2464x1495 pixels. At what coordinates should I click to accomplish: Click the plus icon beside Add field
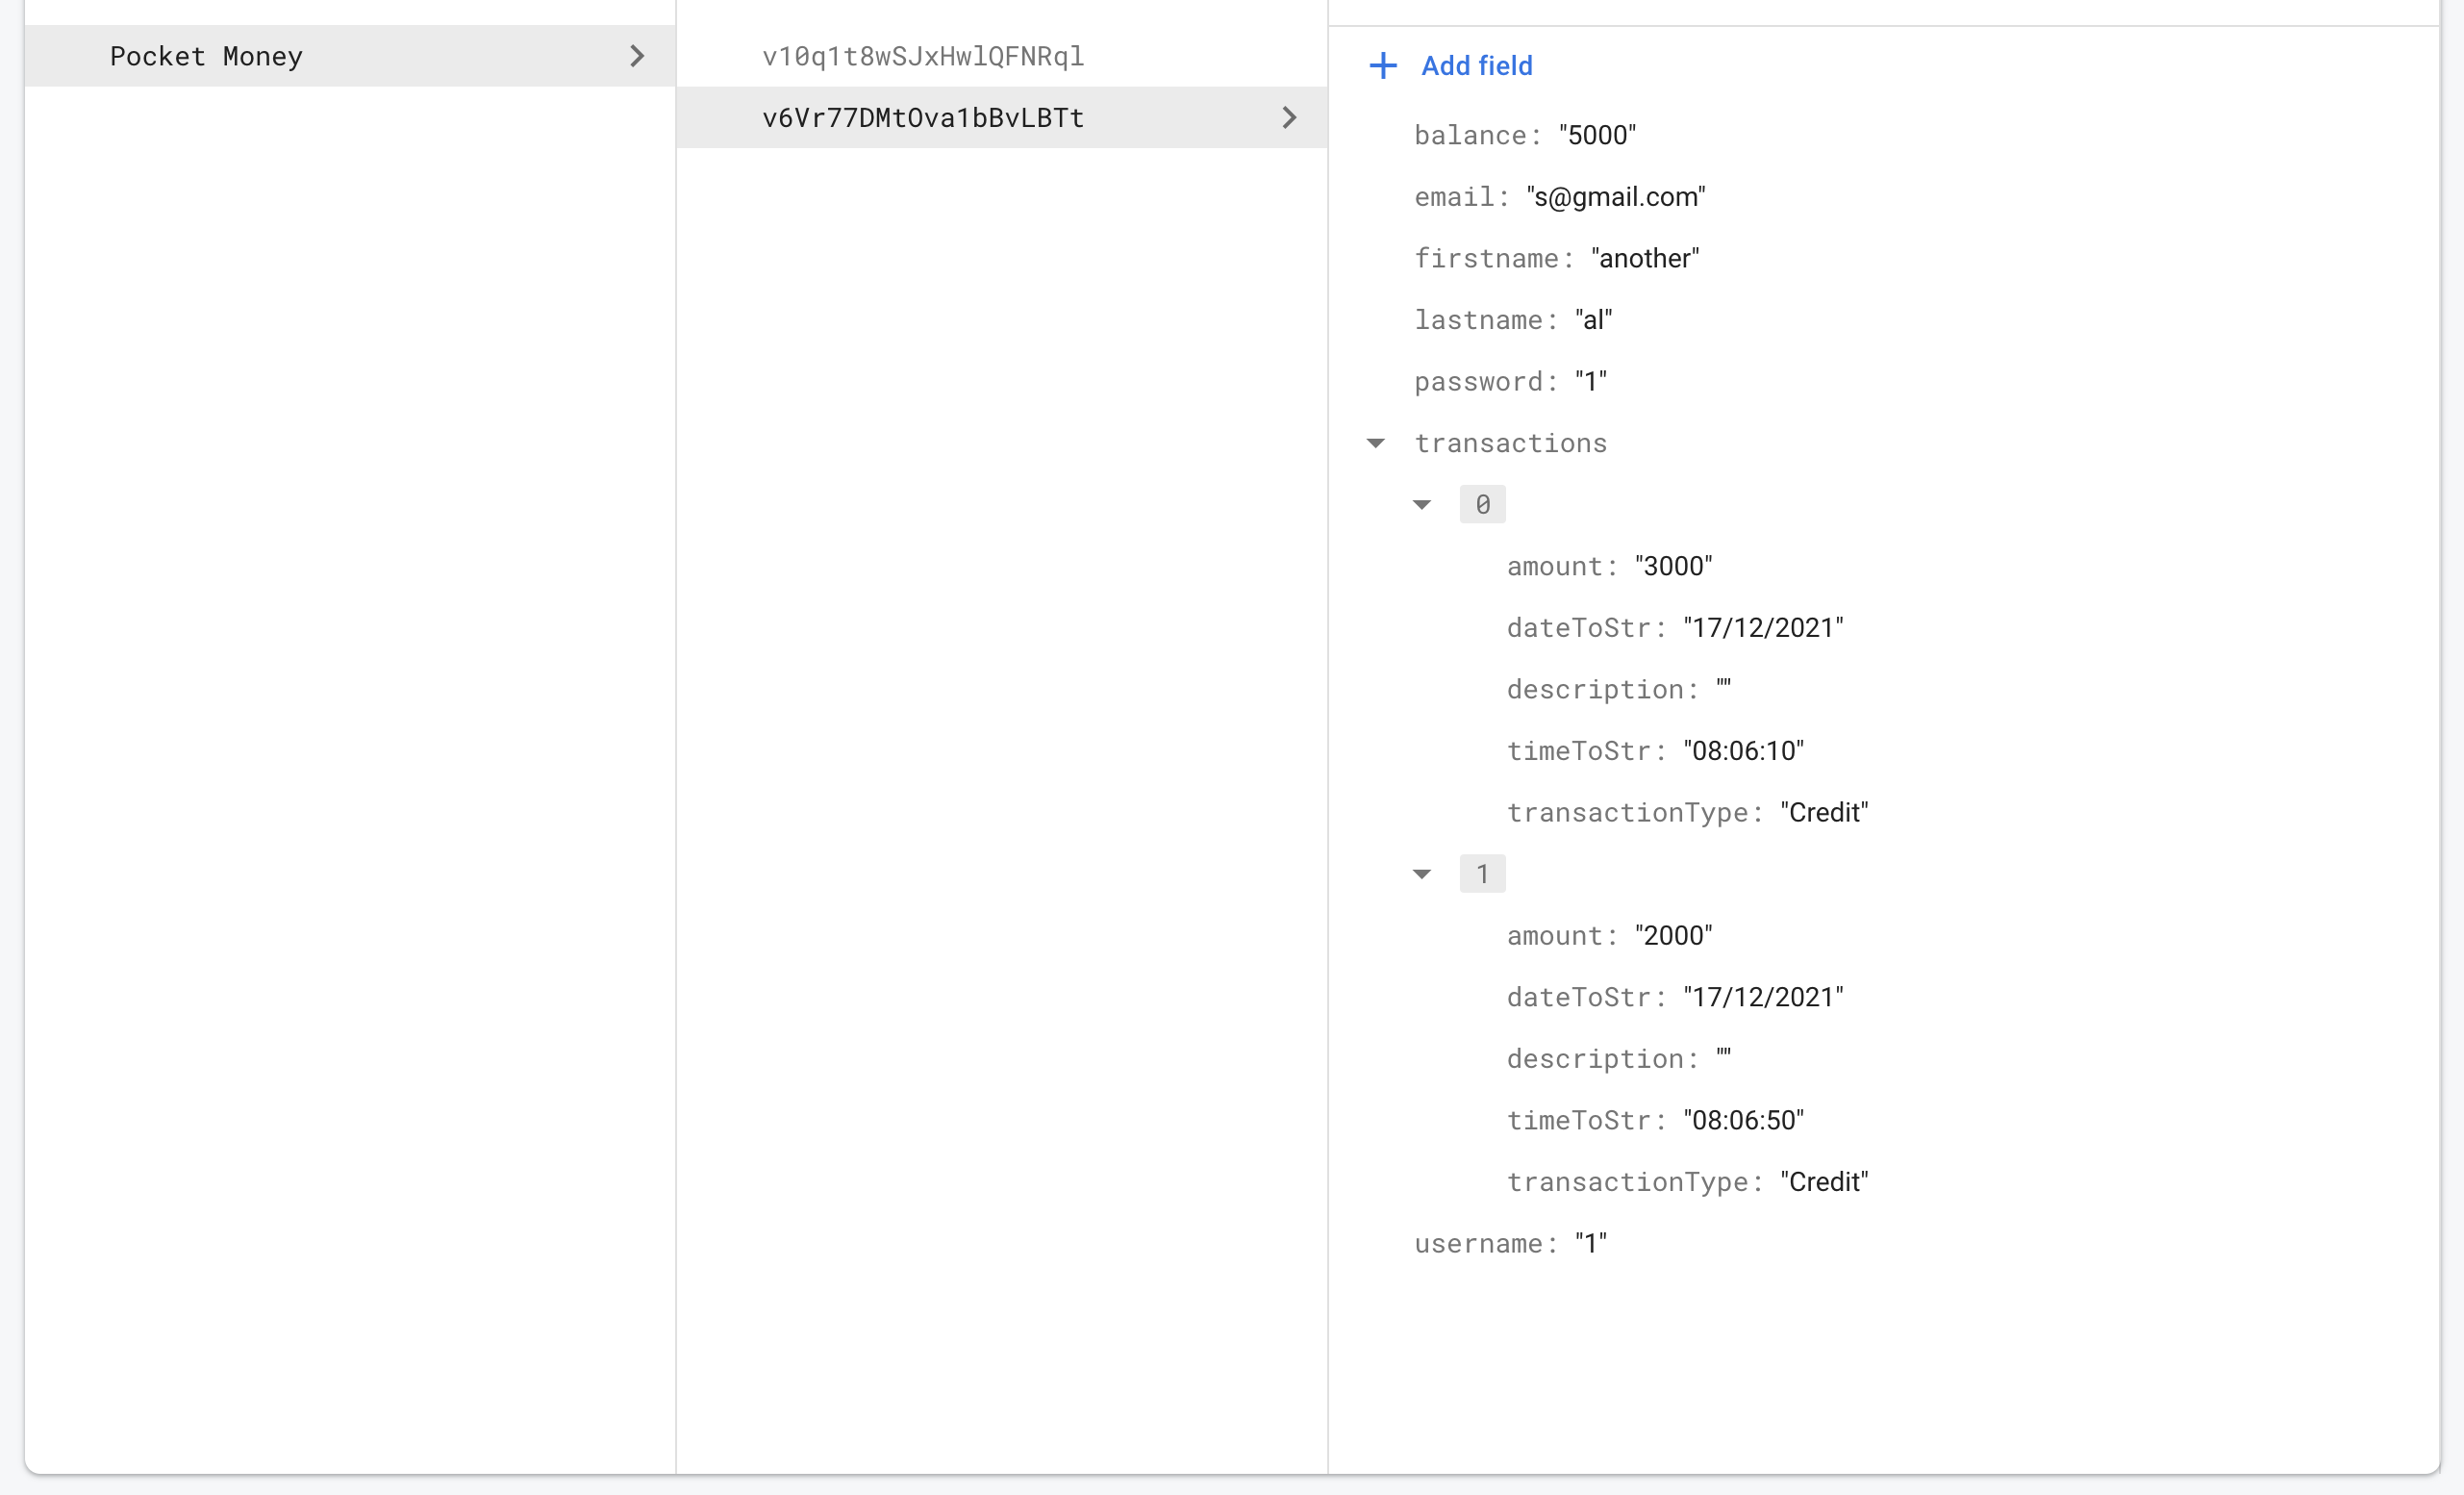pos(1382,66)
